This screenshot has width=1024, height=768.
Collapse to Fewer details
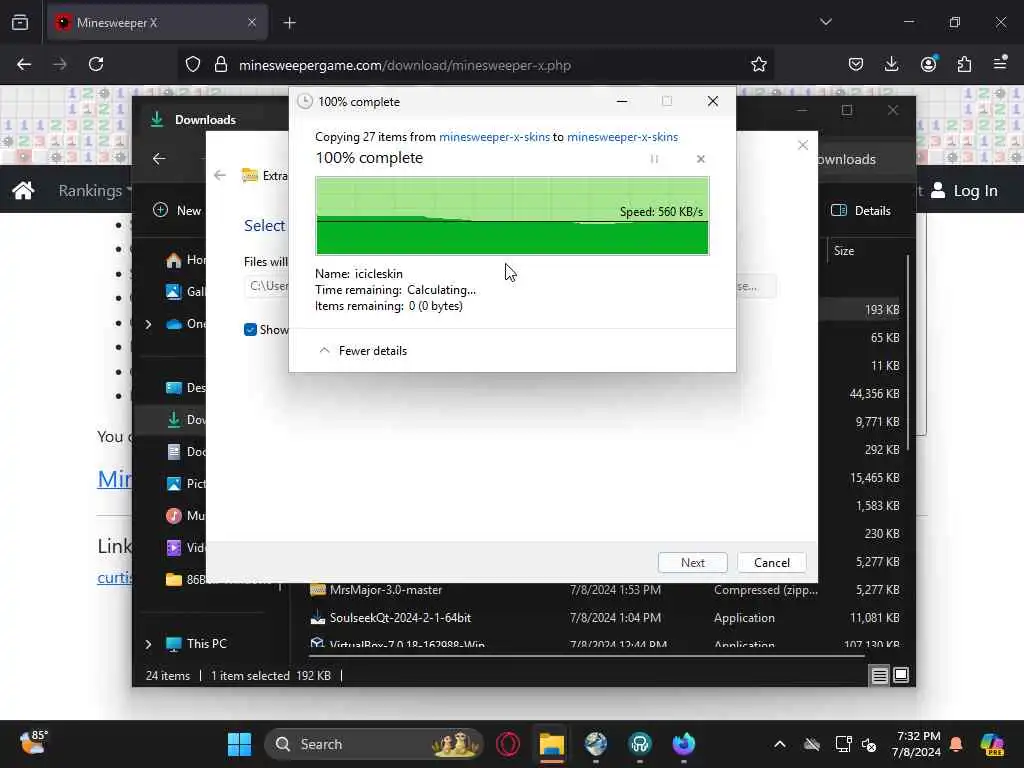tap(362, 351)
